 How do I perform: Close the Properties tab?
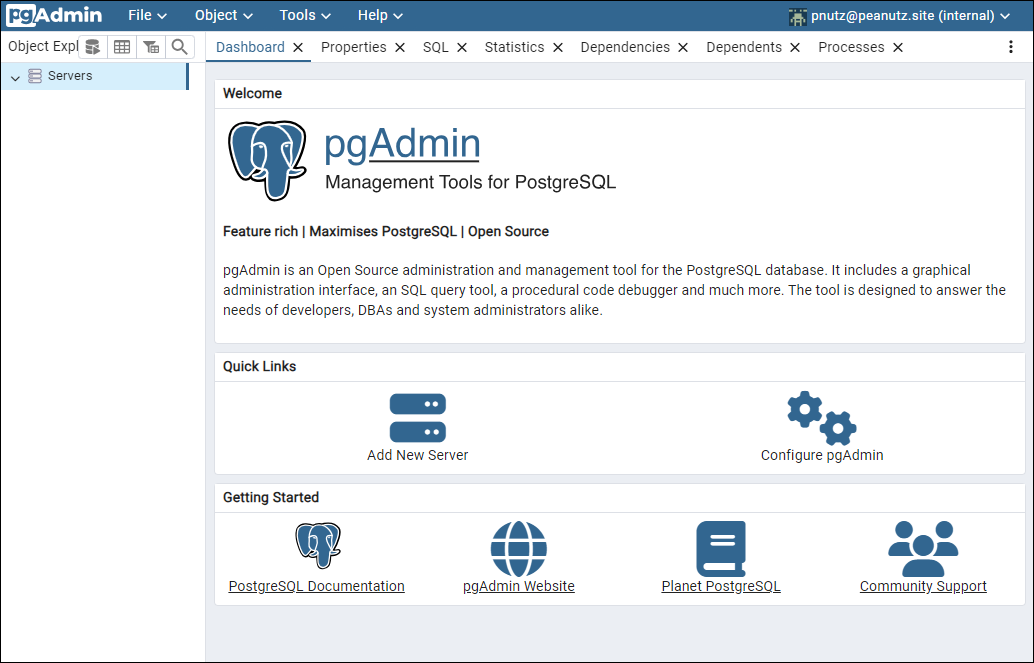click(400, 47)
